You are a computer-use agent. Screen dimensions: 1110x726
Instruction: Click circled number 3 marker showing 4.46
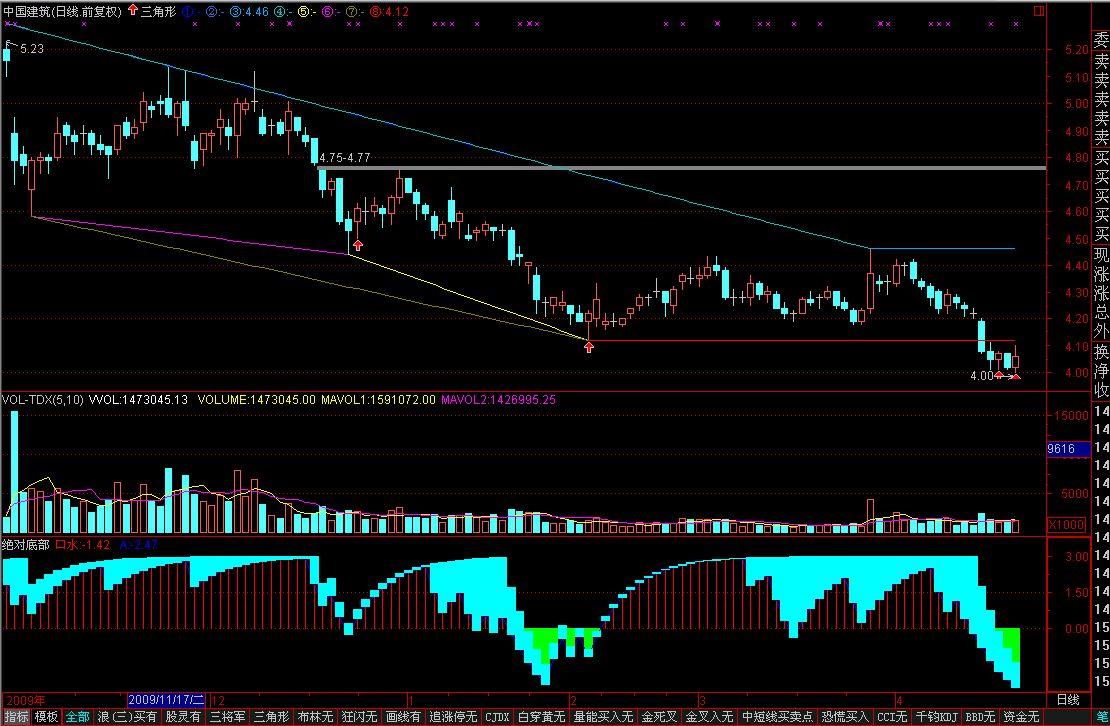[x=249, y=11]
